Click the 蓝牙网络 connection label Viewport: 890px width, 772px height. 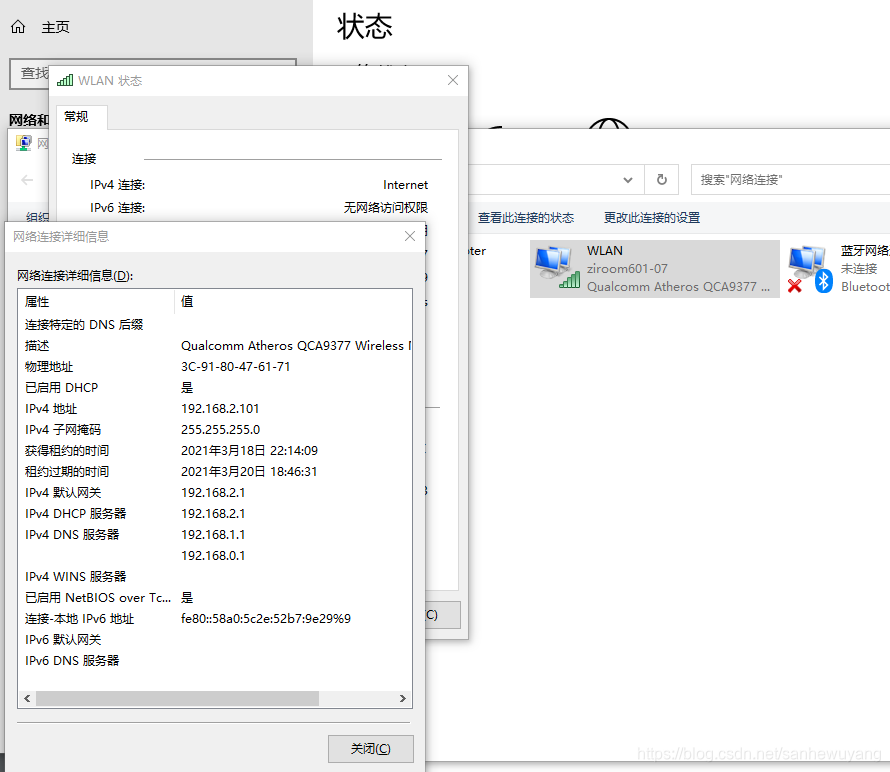coord(865,251)
